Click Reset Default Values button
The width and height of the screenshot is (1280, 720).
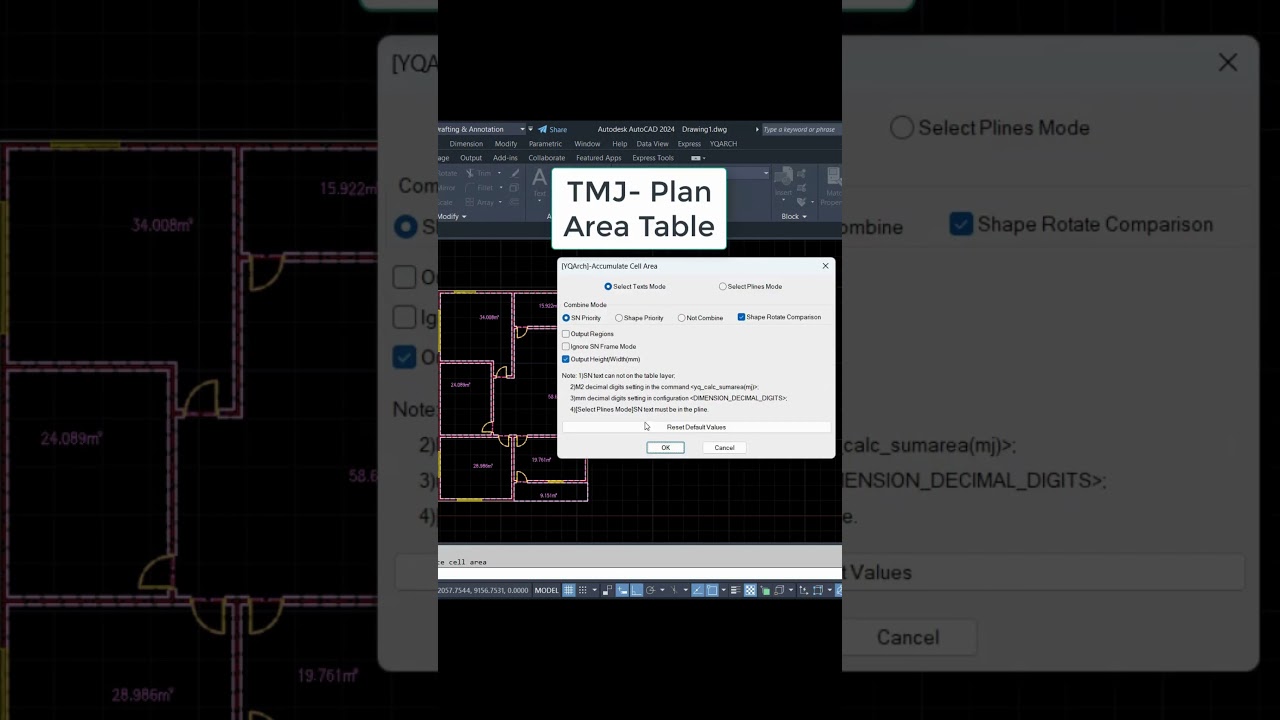pyautogui.click(x=696, y=427)
